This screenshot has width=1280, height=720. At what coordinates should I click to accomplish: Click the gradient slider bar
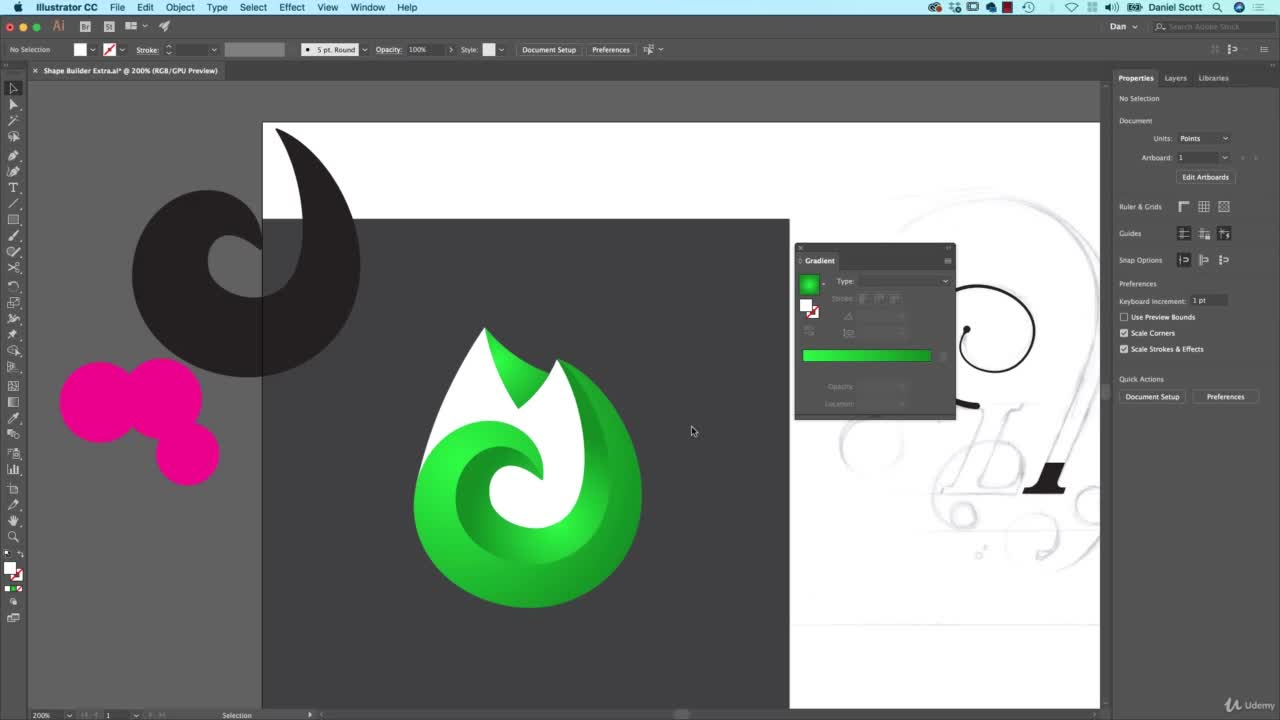[866, 356]
